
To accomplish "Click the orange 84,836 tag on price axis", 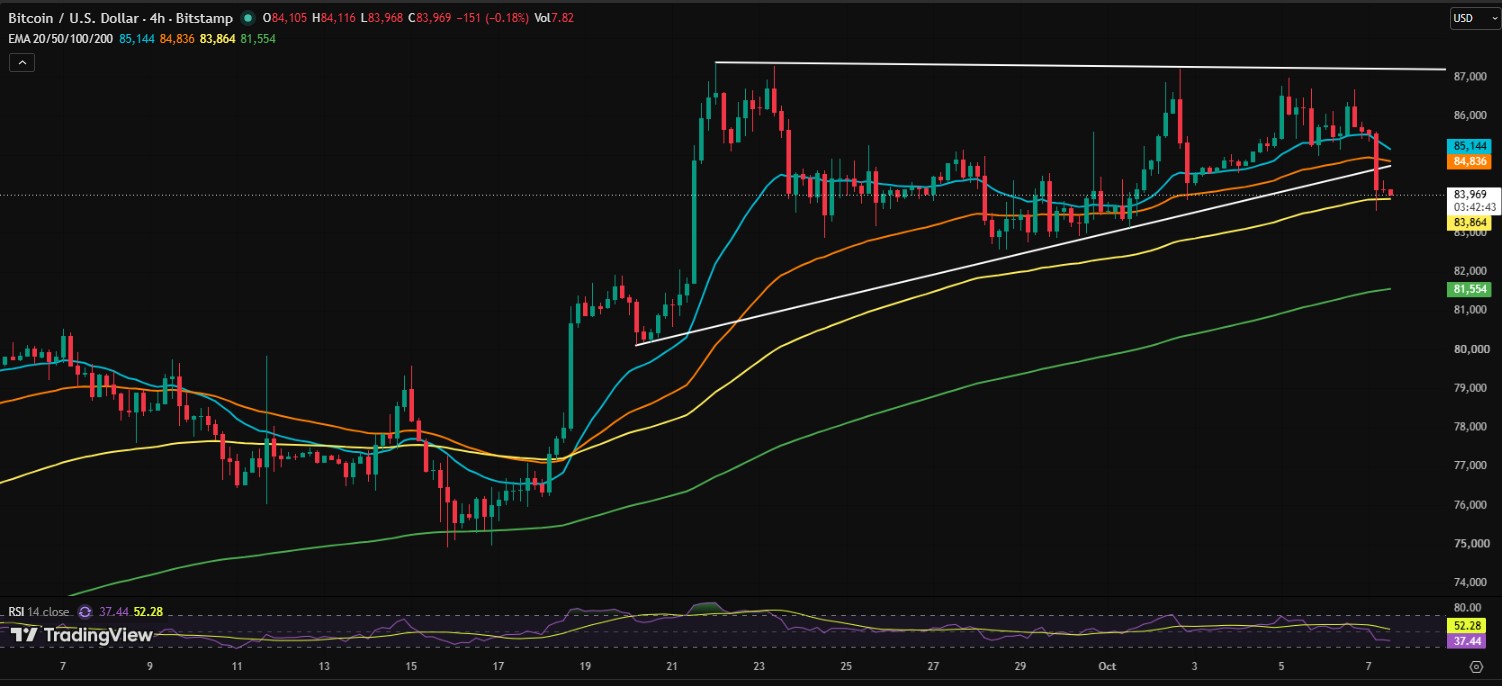I will [x=1468, y=160].
